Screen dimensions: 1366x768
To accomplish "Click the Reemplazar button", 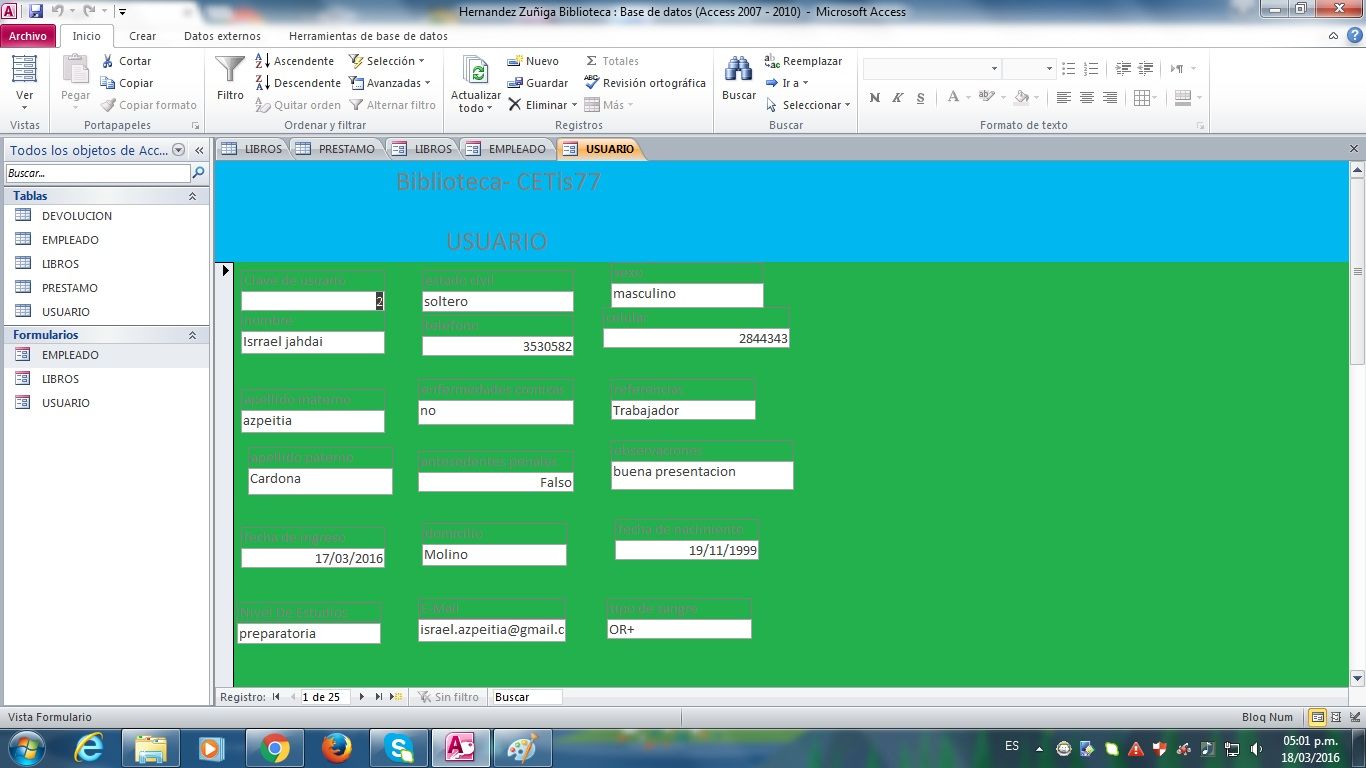I will 803,61.
